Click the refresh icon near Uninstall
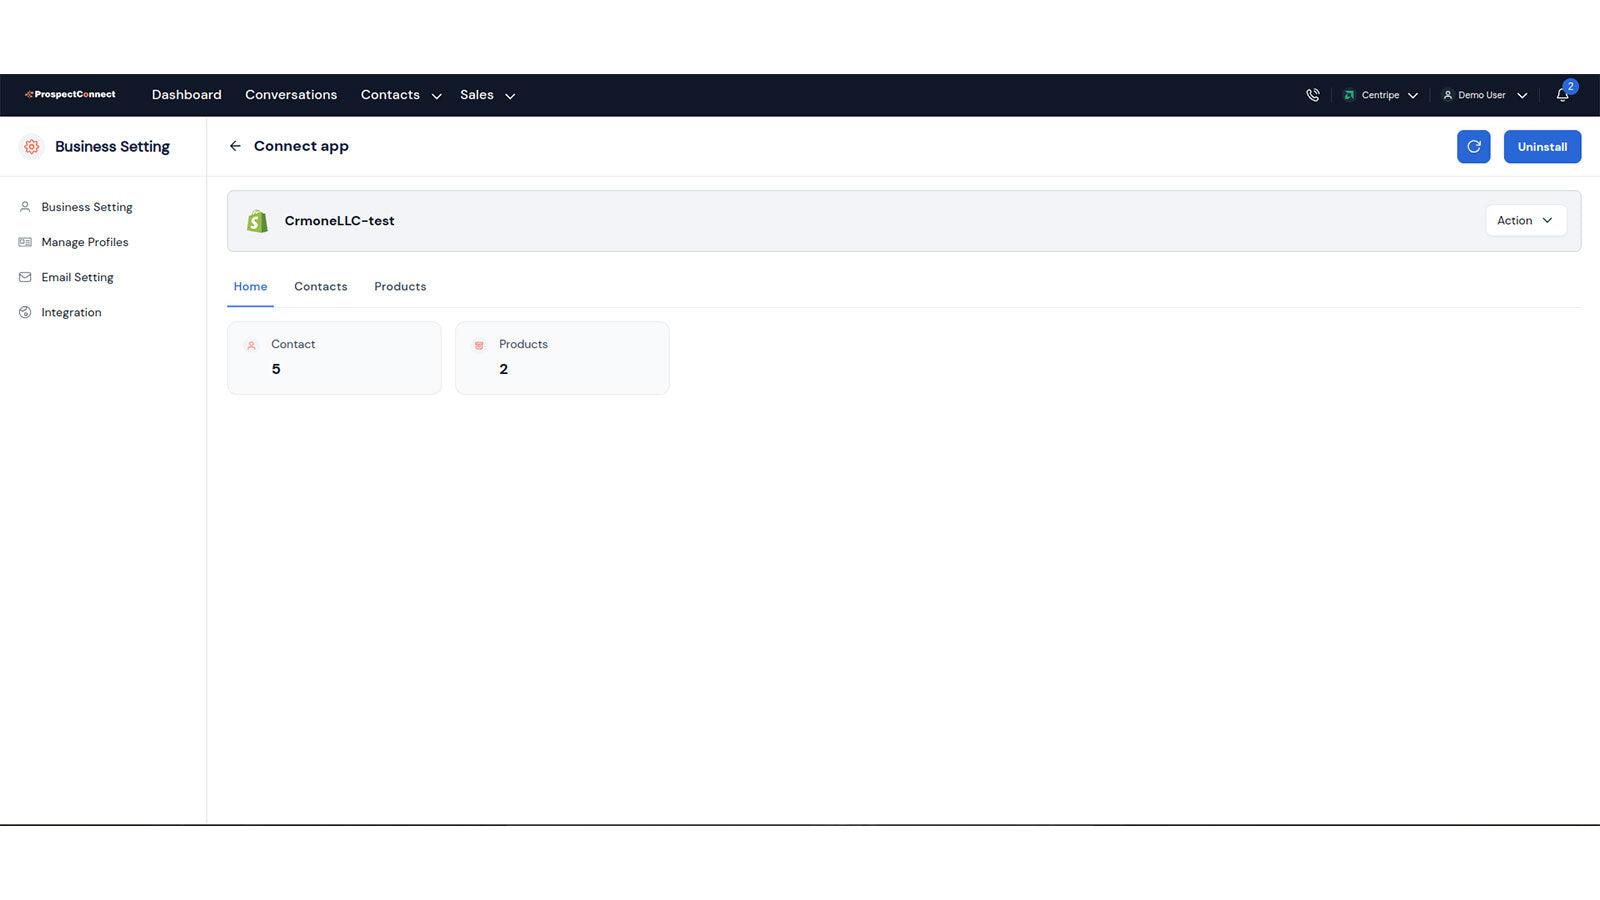 click(1473, 146)
